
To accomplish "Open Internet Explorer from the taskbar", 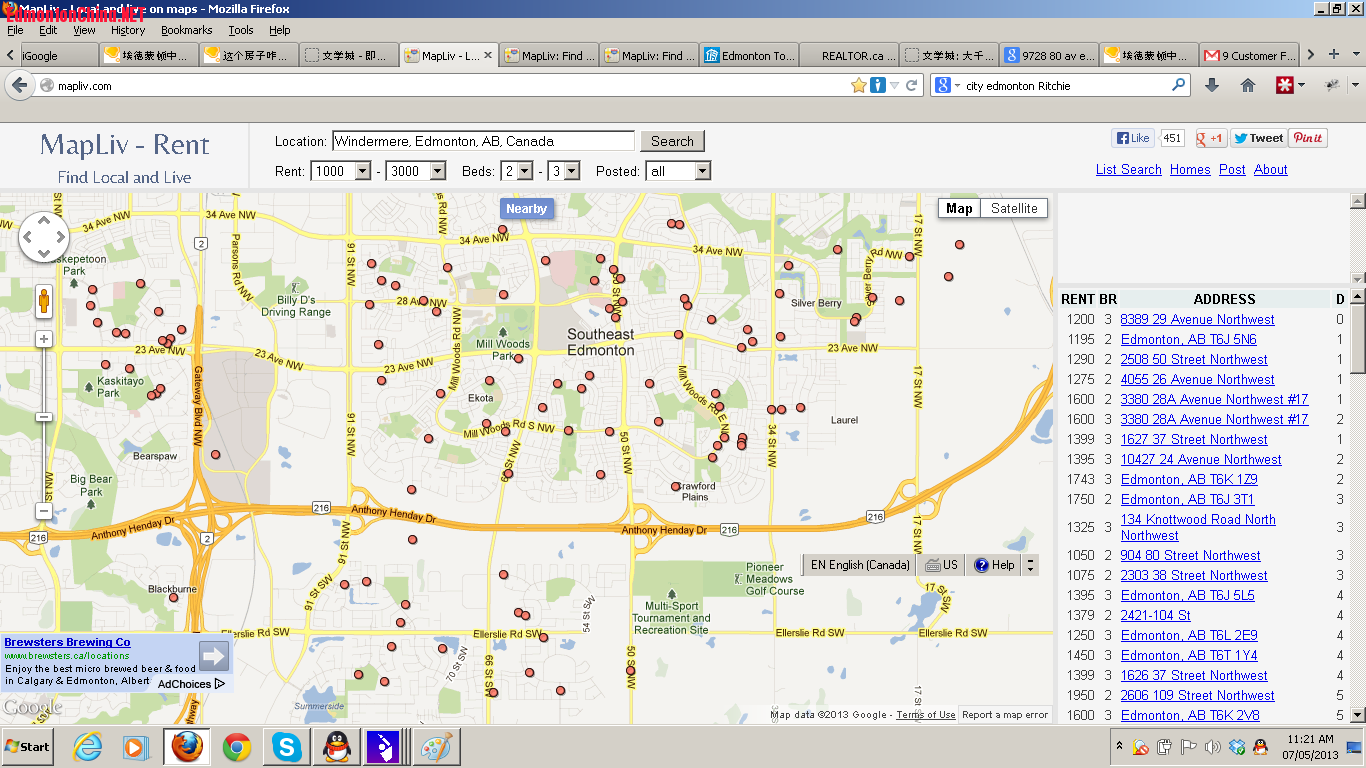I will pos(88,747).
